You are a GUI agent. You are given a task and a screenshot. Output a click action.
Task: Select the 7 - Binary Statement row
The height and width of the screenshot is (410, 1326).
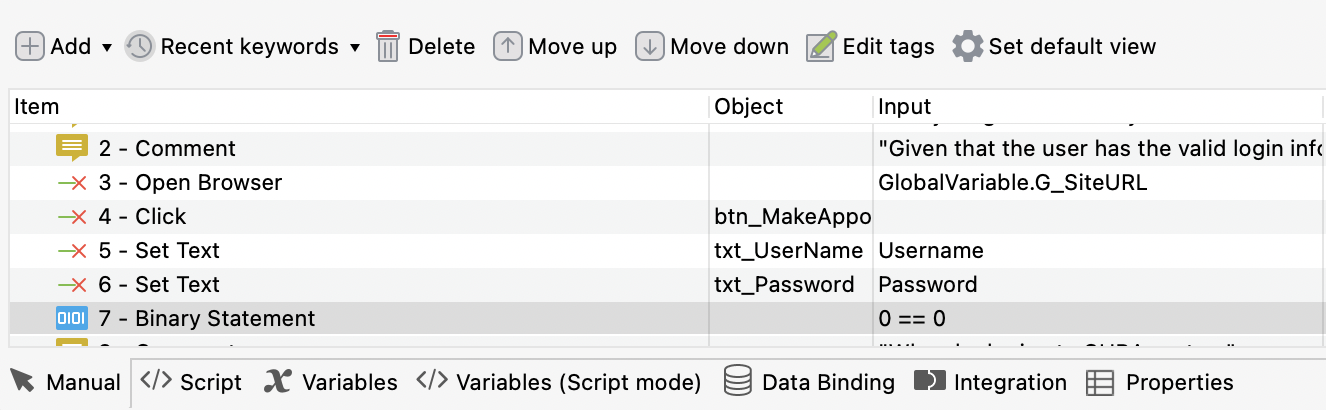pyautogui.click(x=224, y=319)
